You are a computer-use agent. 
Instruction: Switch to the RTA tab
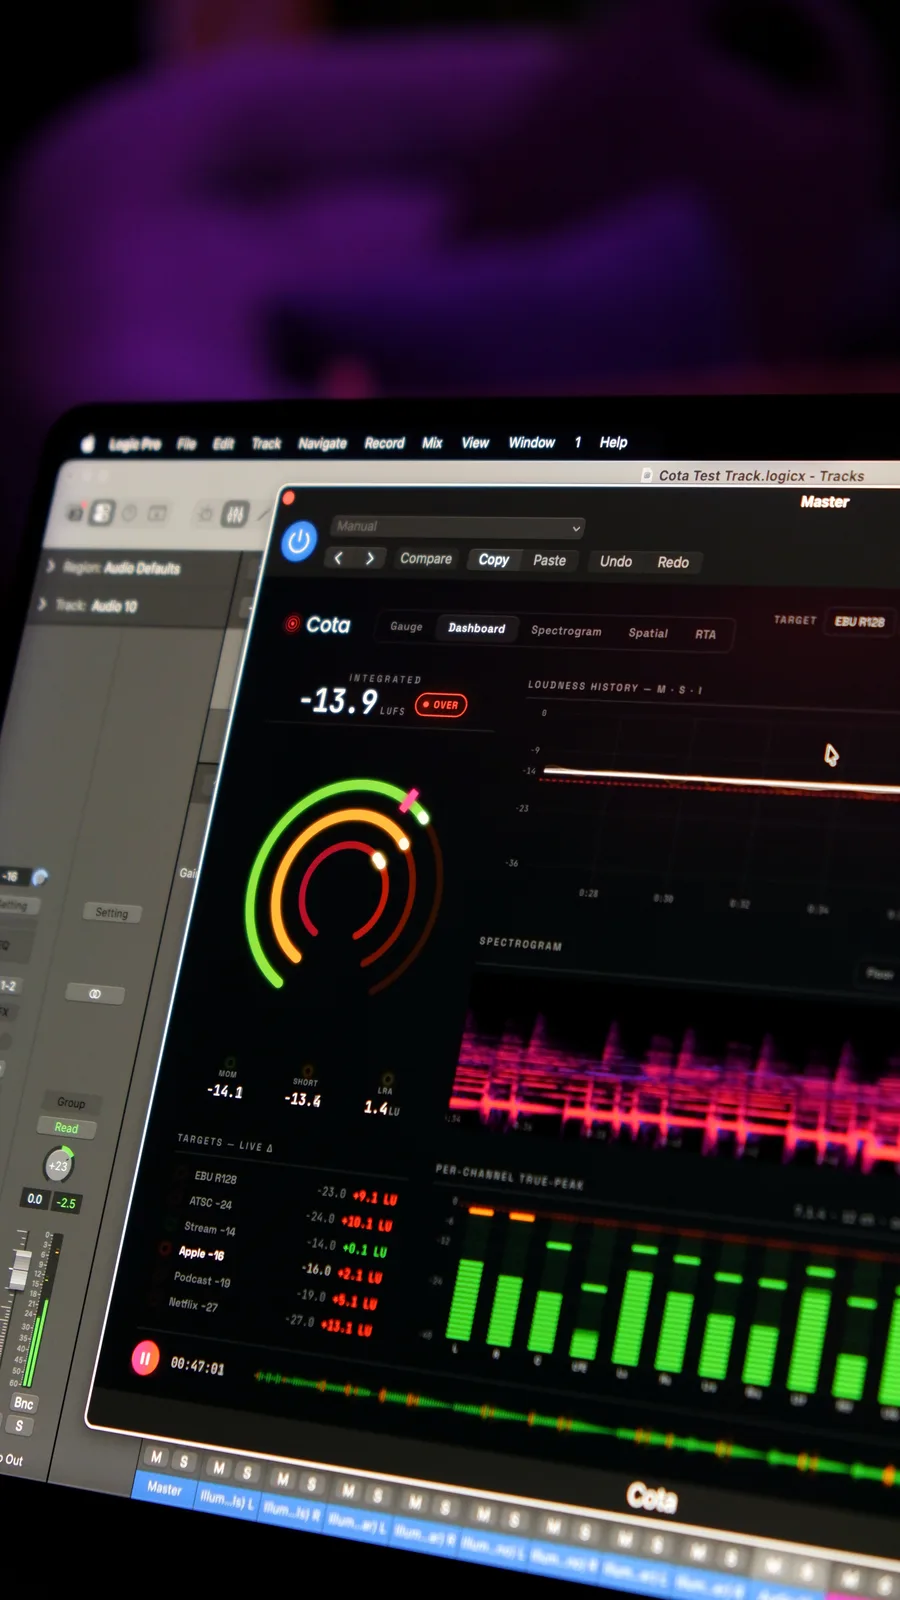705,635
